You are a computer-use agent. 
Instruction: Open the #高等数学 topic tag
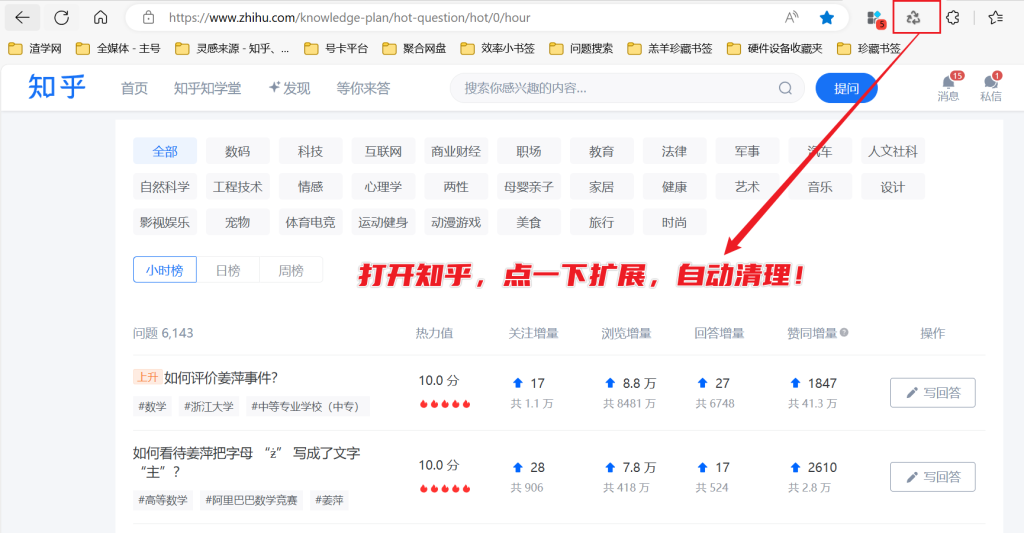click(x=163, y=500)
